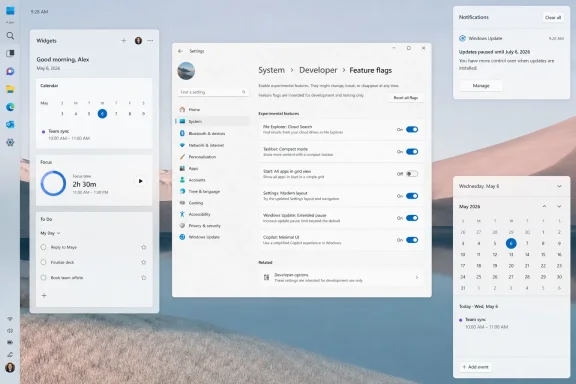Go to next month with the down chevron
This screenshot has height=384, width=576.
click(559, 207)
